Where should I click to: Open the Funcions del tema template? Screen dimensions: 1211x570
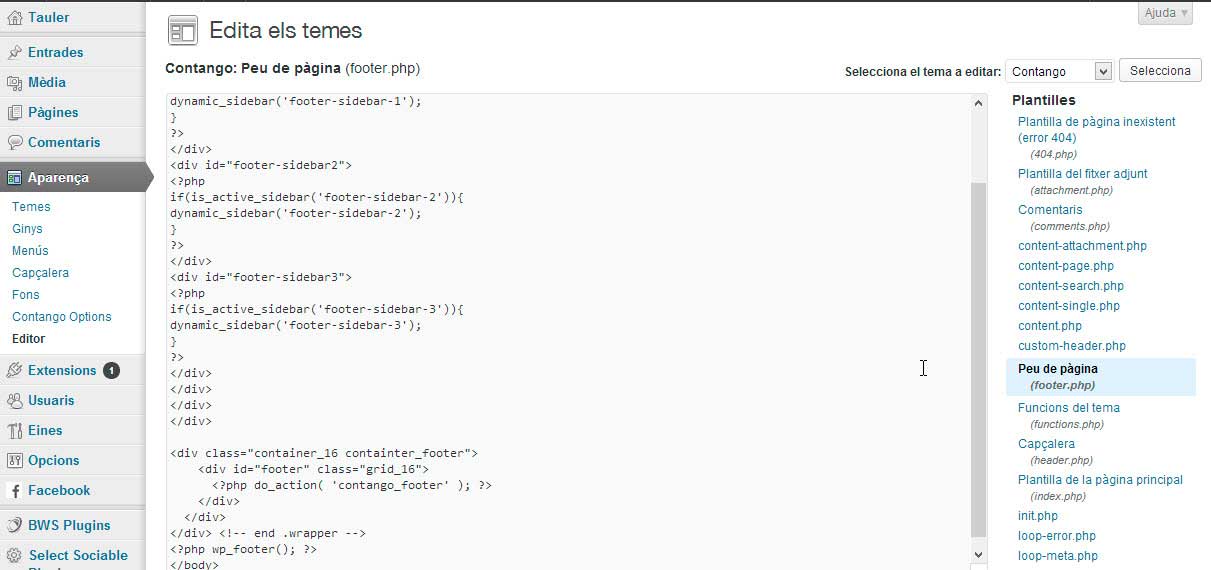click(1068, 408)
